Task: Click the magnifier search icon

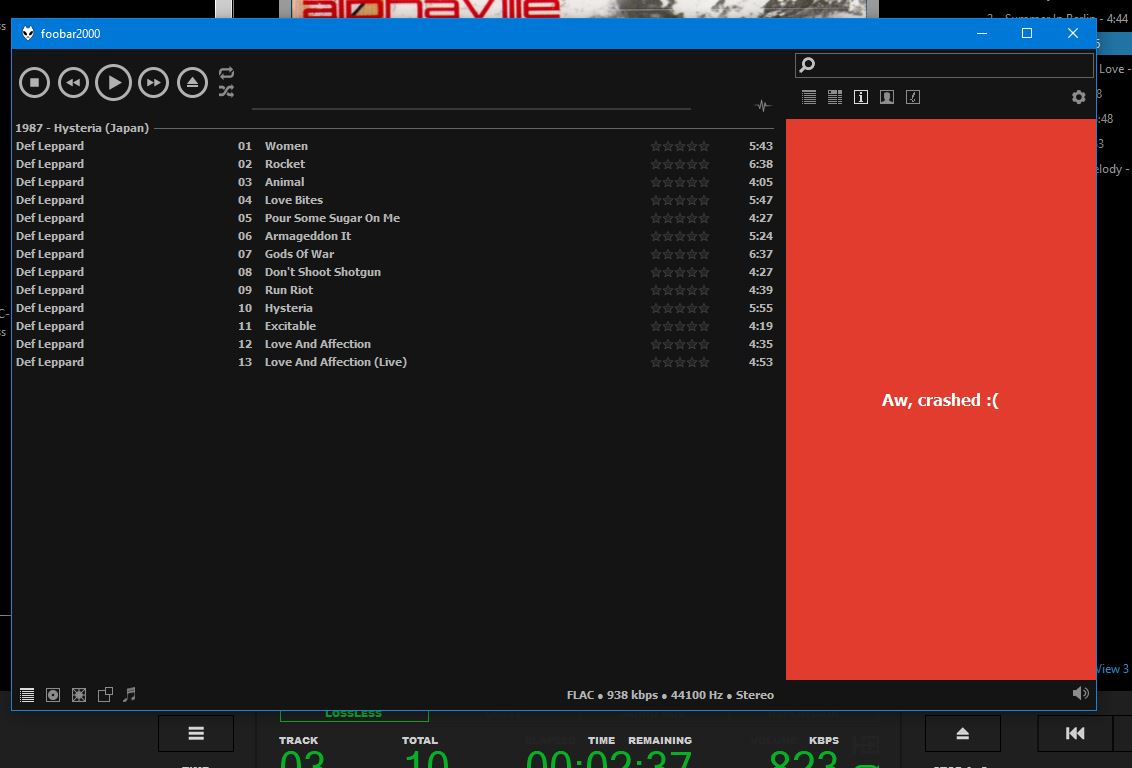Action: pyautogui.click(x=807, y=65)
